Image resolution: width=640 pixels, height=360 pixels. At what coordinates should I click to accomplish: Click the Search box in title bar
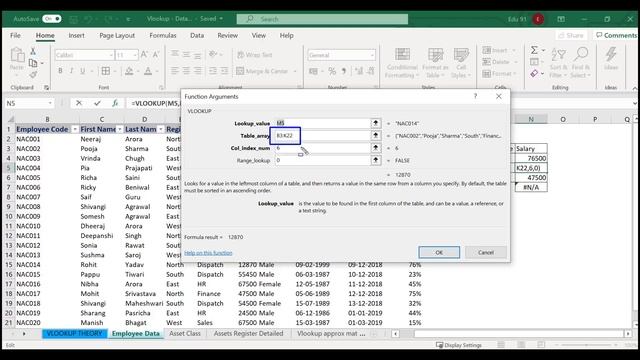pyautogui.click(x=322, y=19)
